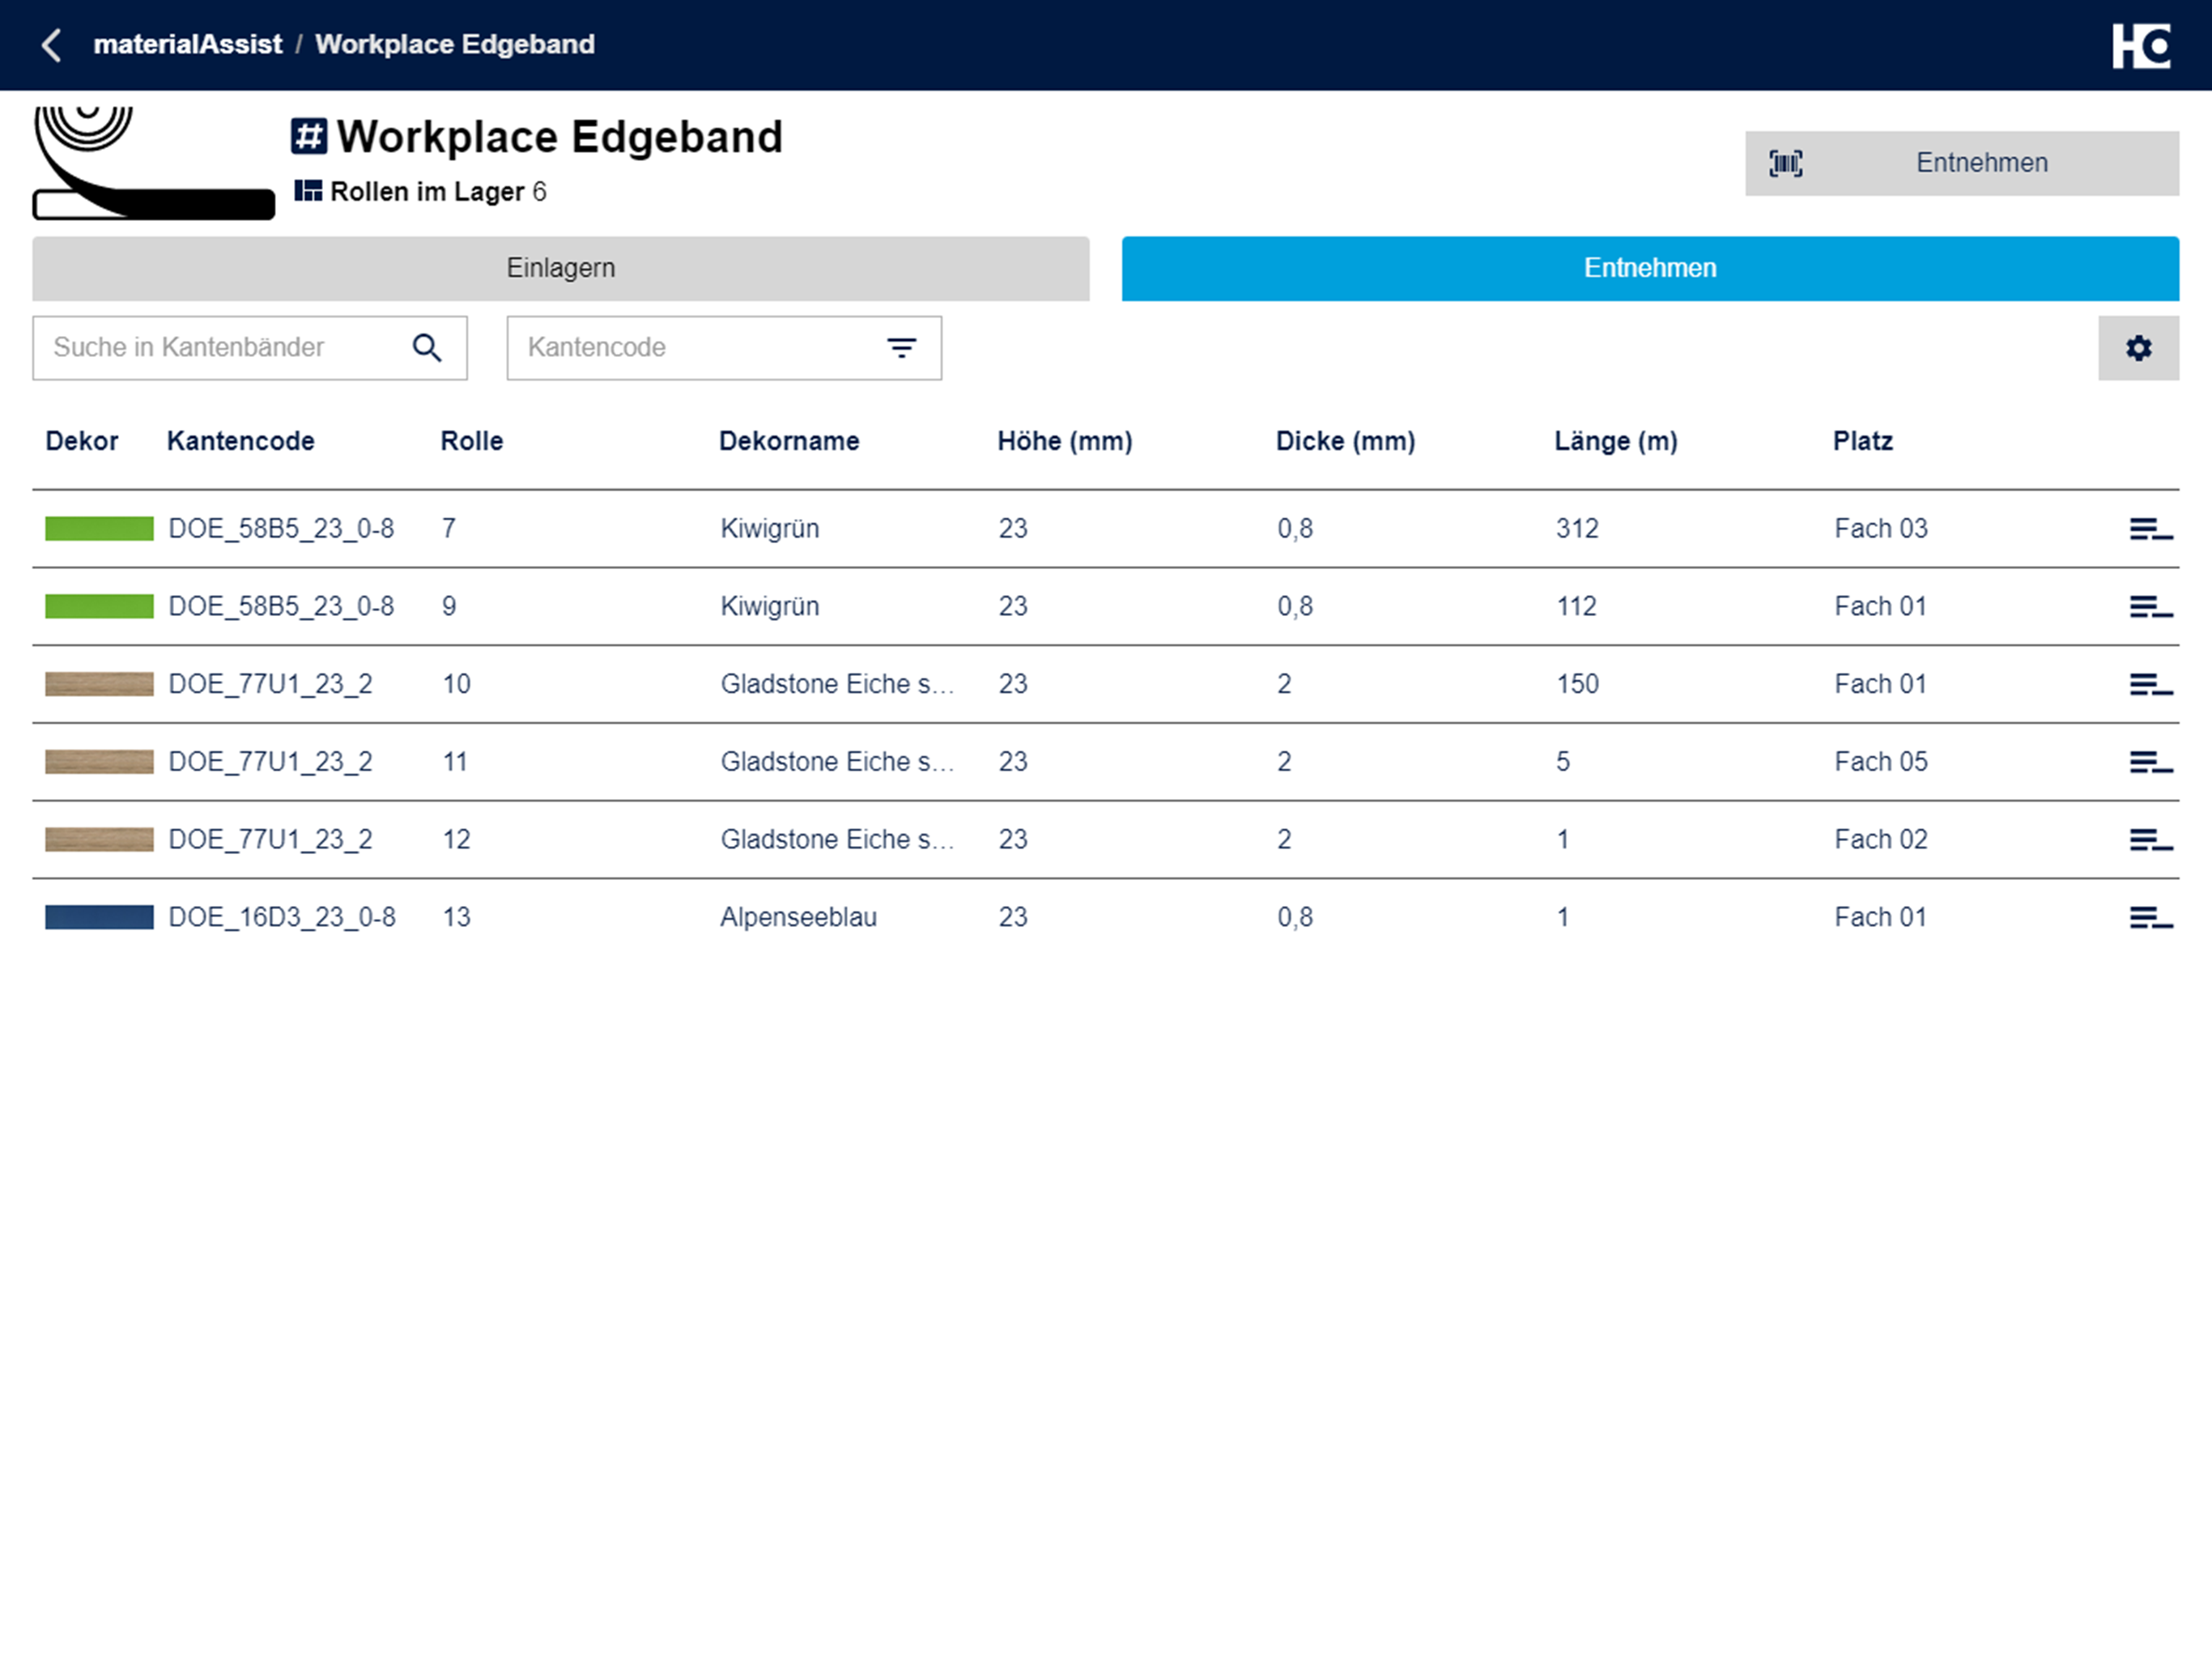Click the workplace hash icon beside title
Viewport: 2212px width, 1658px height.
pos(309,136)
